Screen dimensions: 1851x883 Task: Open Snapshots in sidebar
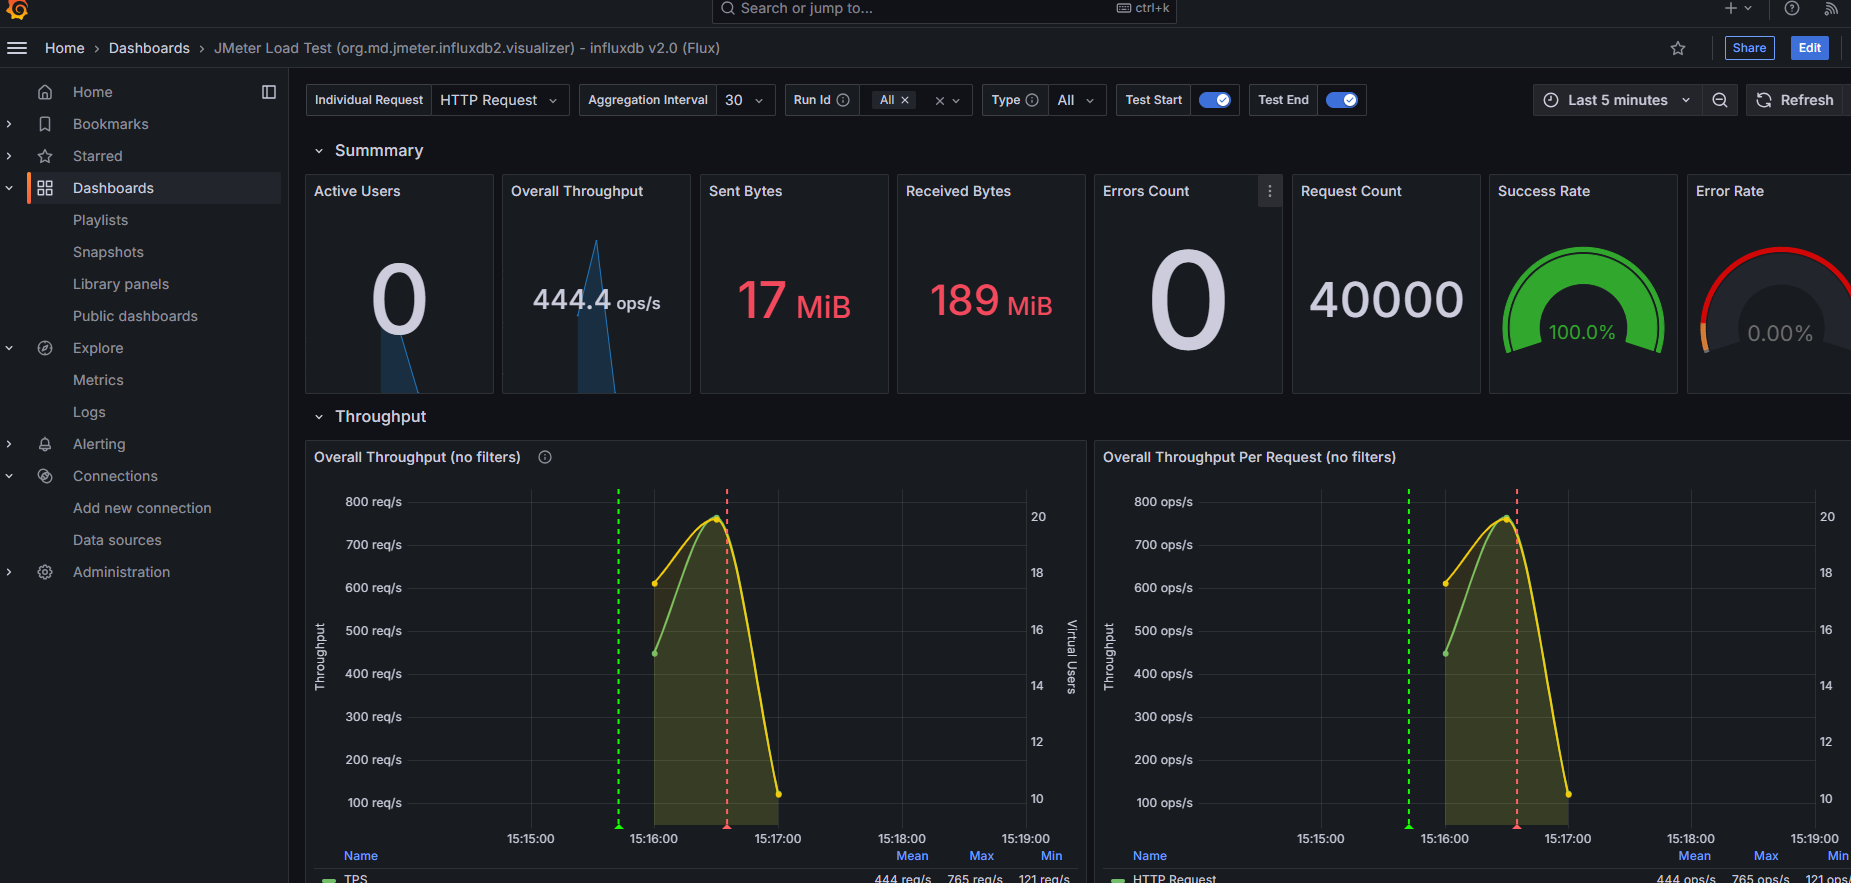click(108, 252)
